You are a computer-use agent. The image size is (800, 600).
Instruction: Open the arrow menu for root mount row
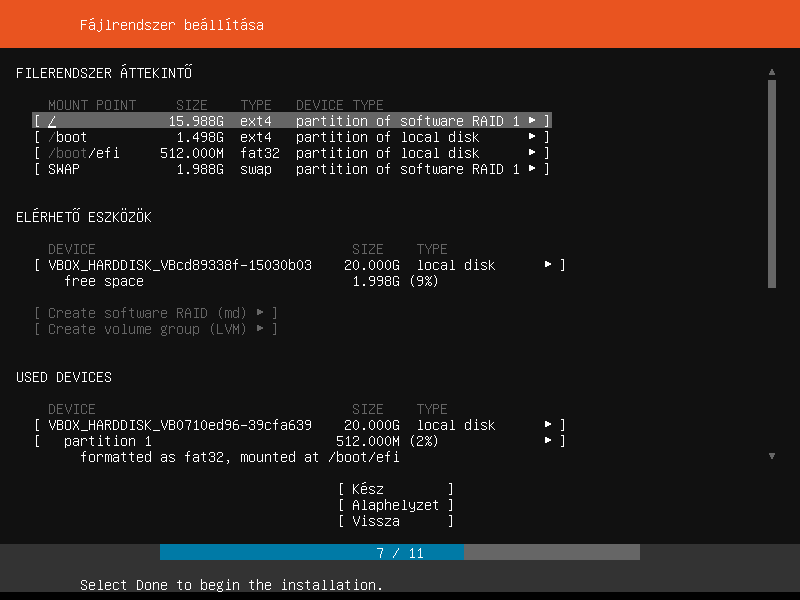(533, 121)
